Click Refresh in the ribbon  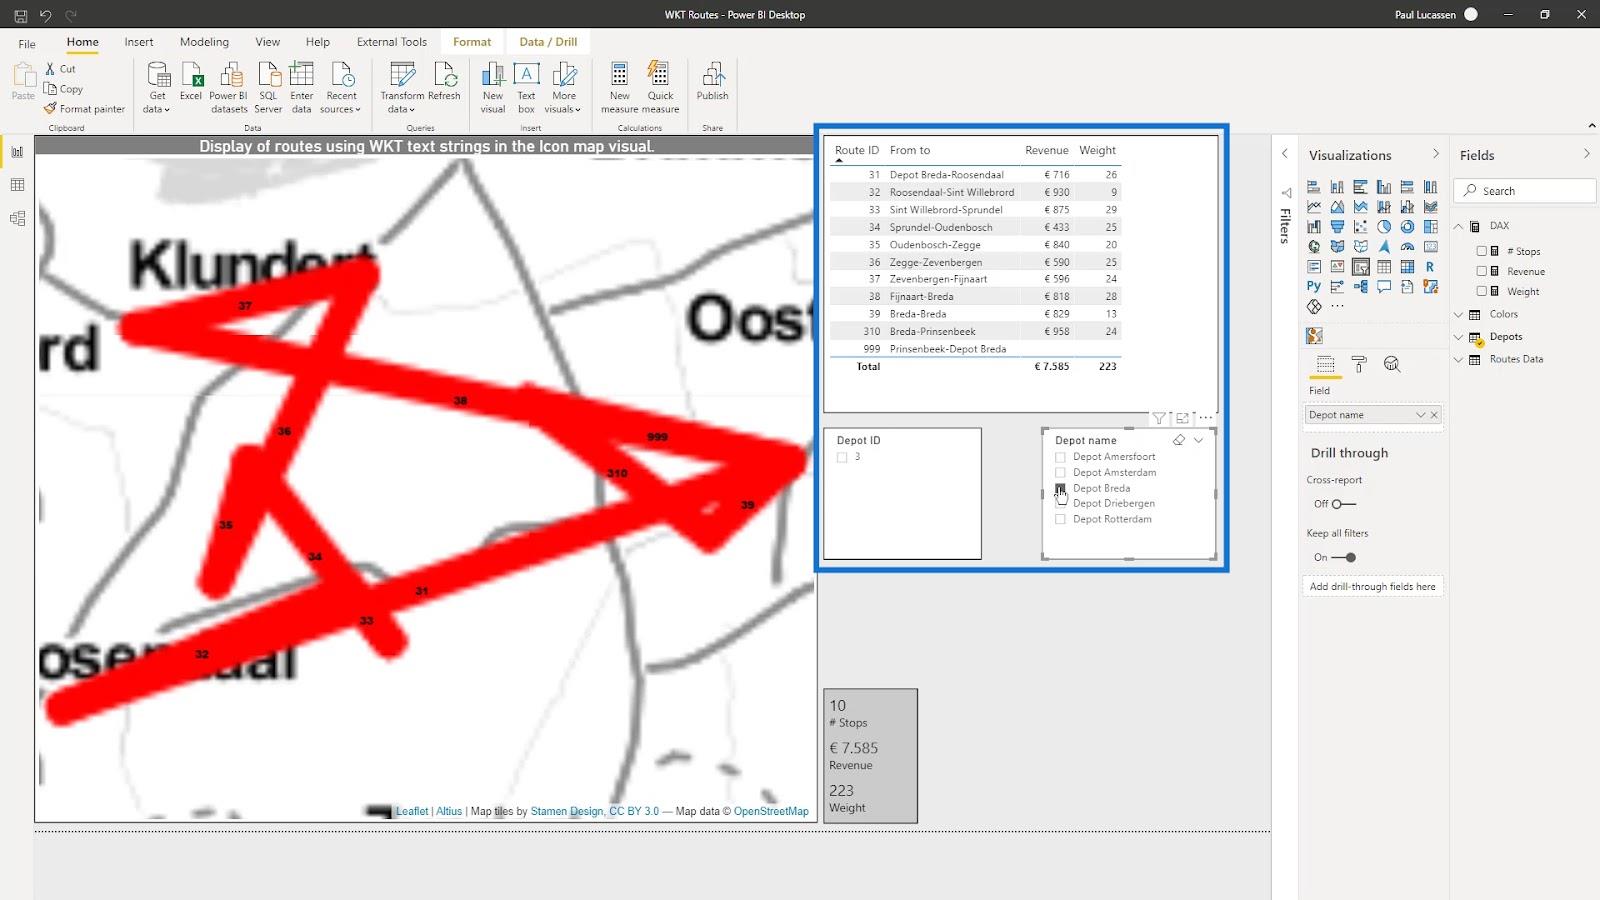[444, 82]
